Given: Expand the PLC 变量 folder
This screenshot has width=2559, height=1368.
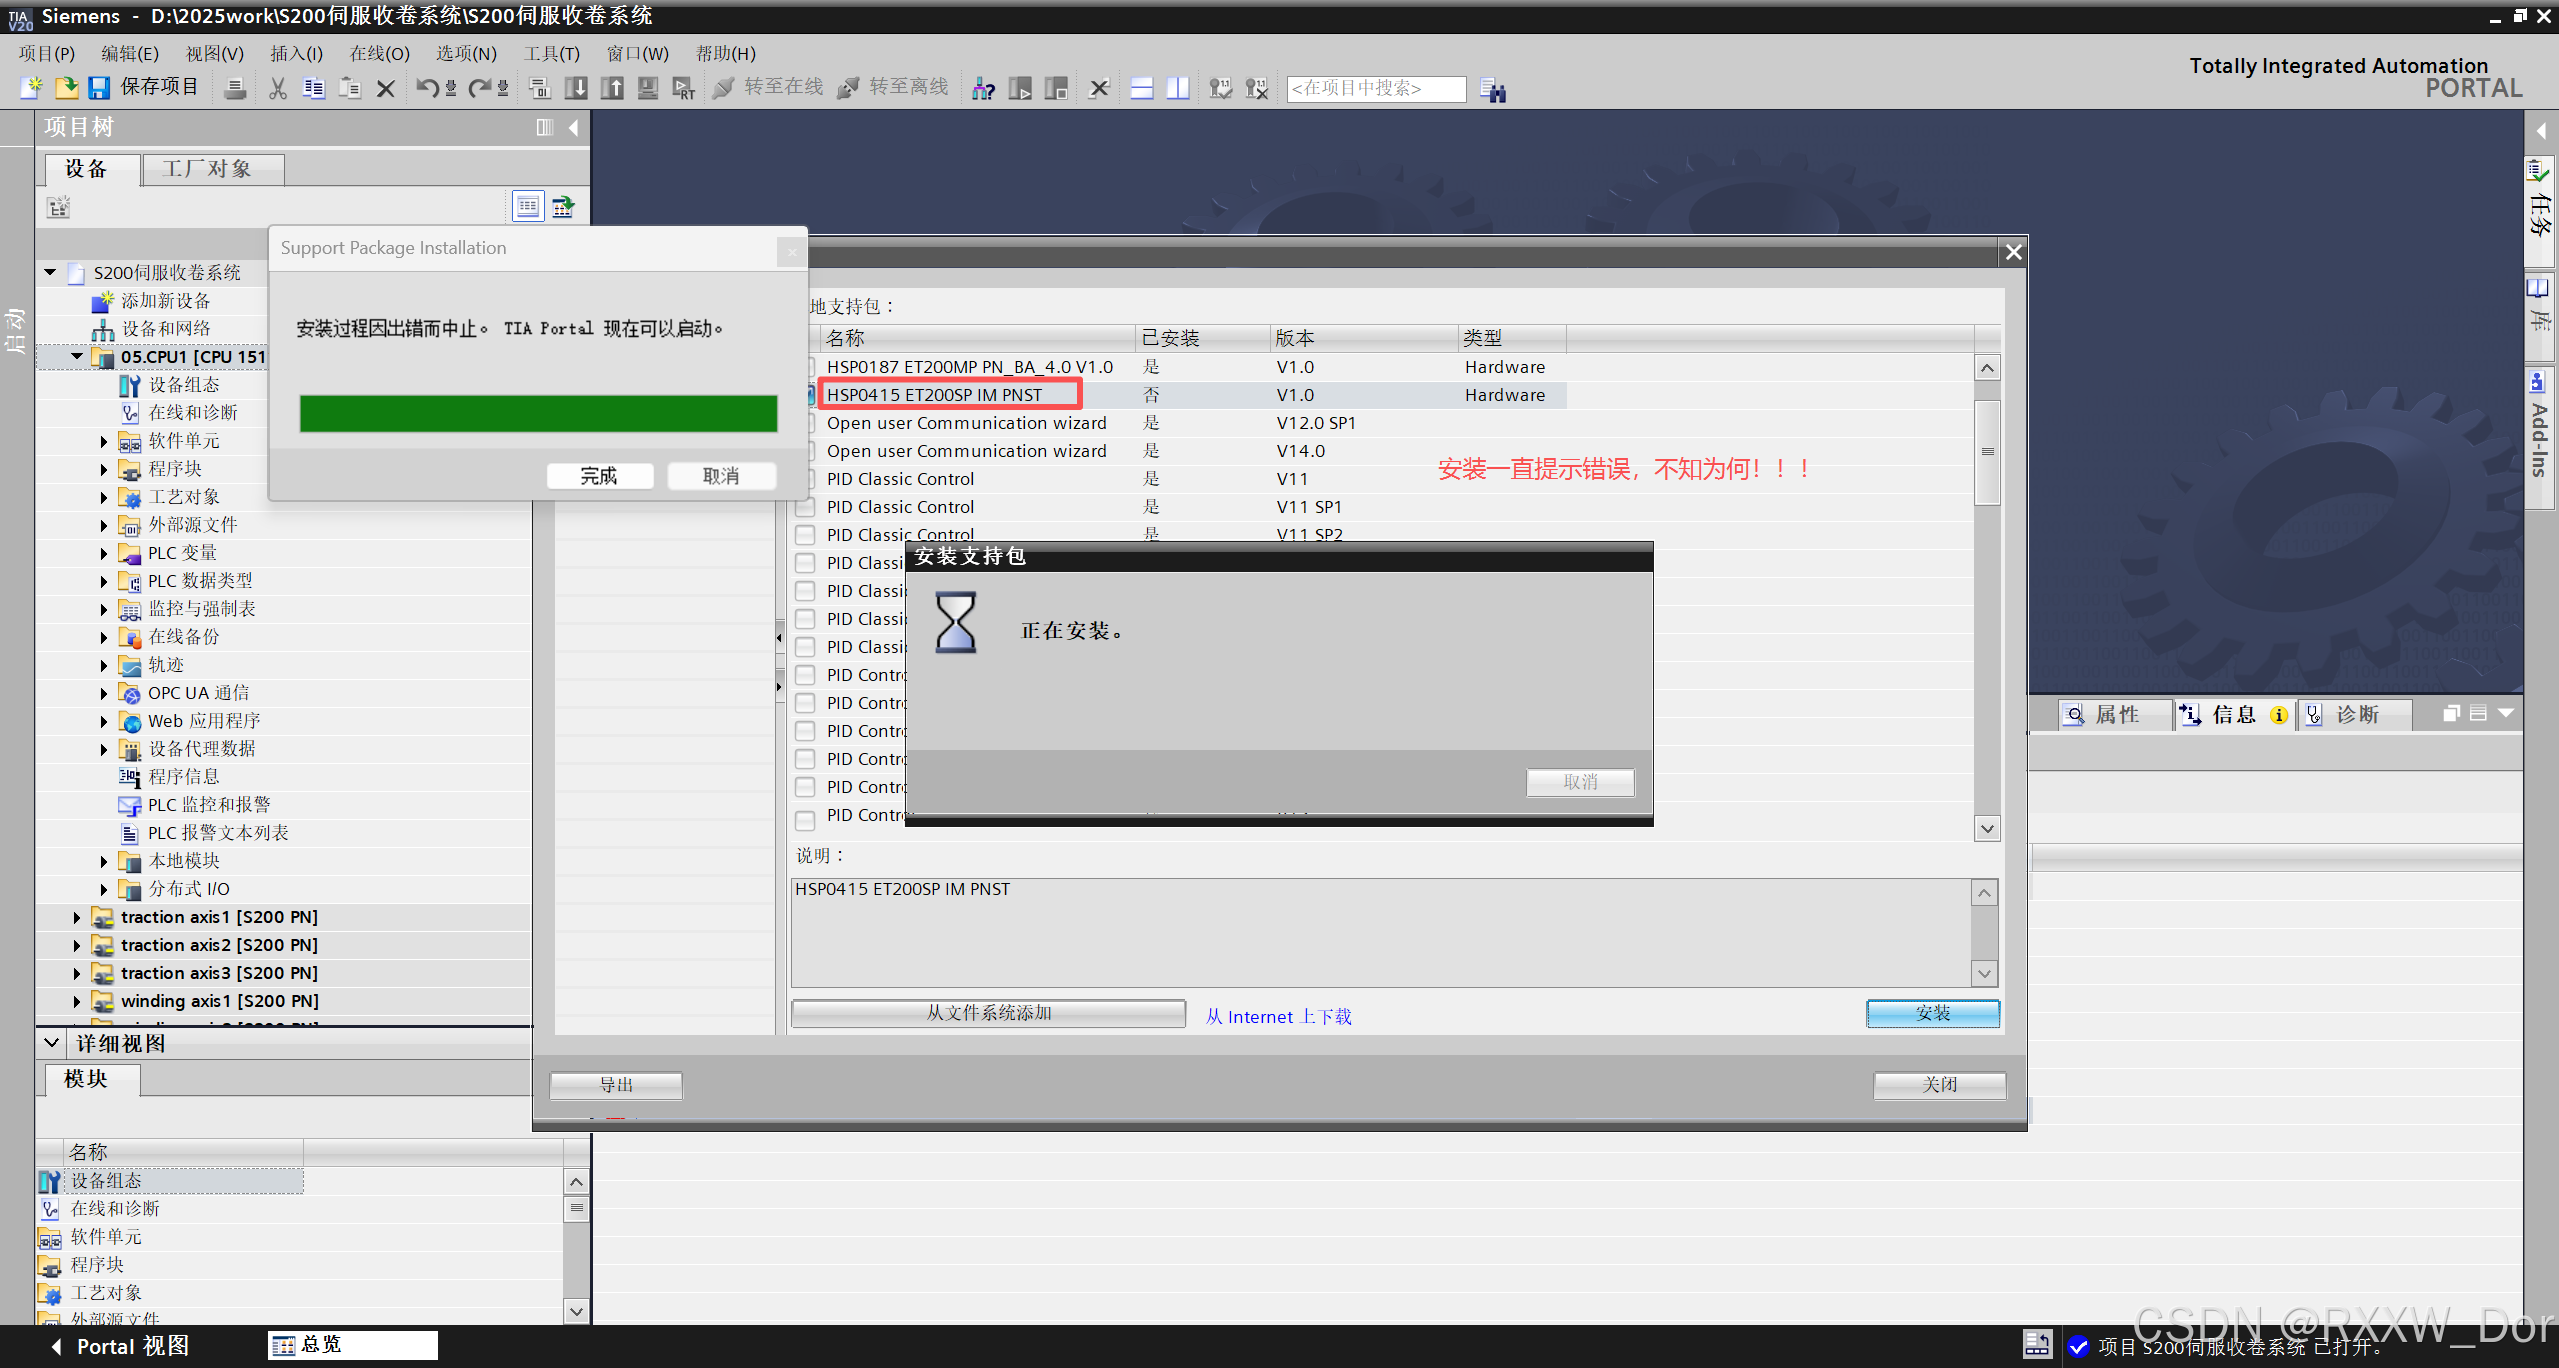Looking at the screenshot, I should click(x=104, y=553).
